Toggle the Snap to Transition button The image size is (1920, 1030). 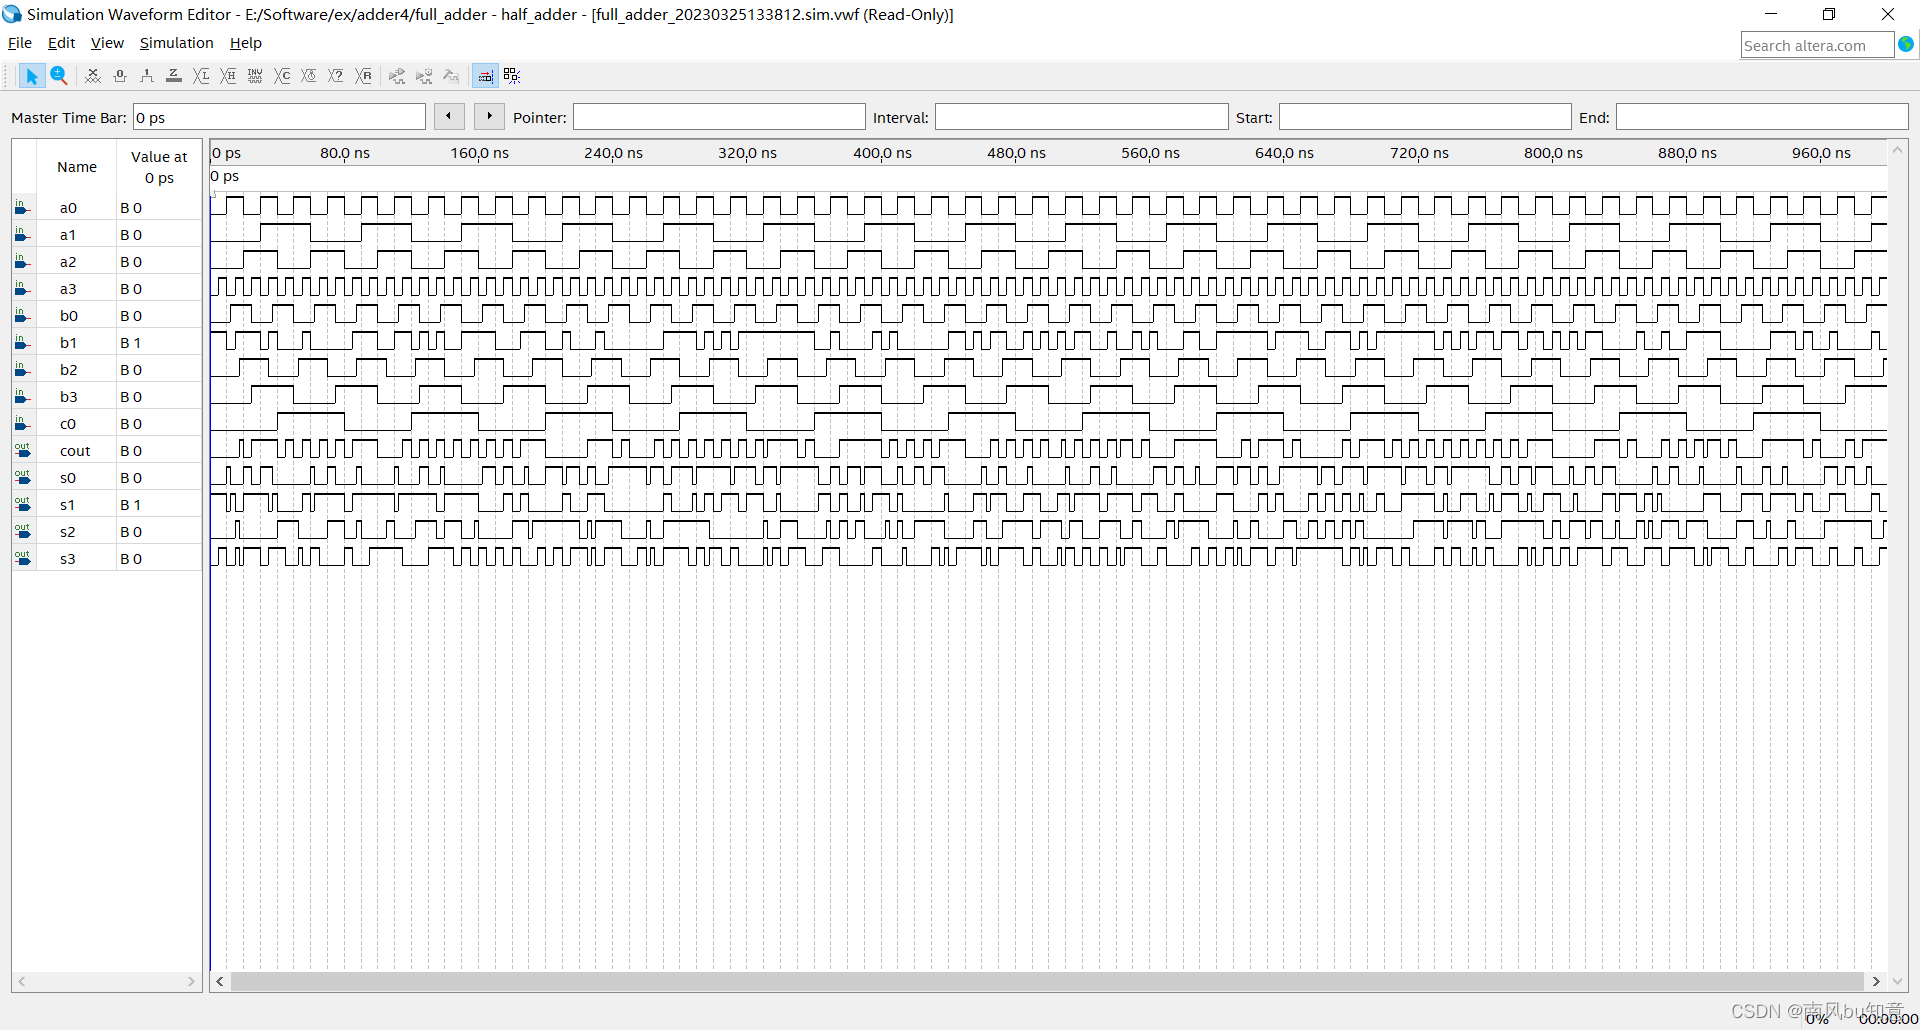pyautogui.click(x=512, y=76)
